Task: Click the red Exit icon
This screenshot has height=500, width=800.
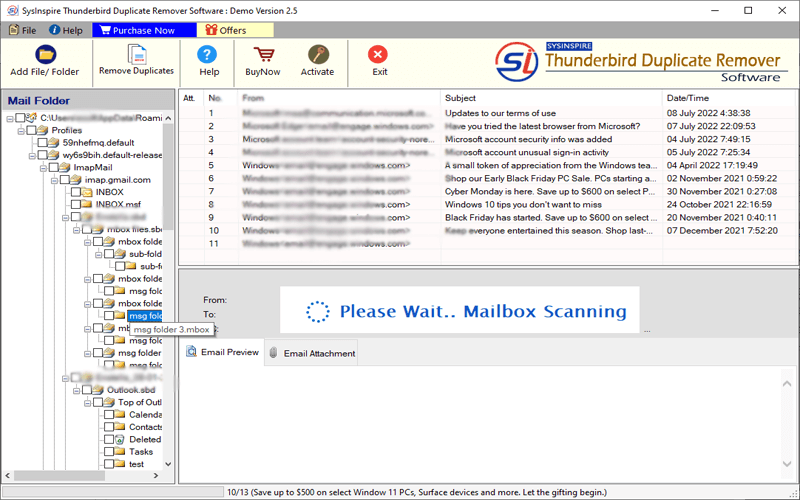Action: click(x=378, y=54)
